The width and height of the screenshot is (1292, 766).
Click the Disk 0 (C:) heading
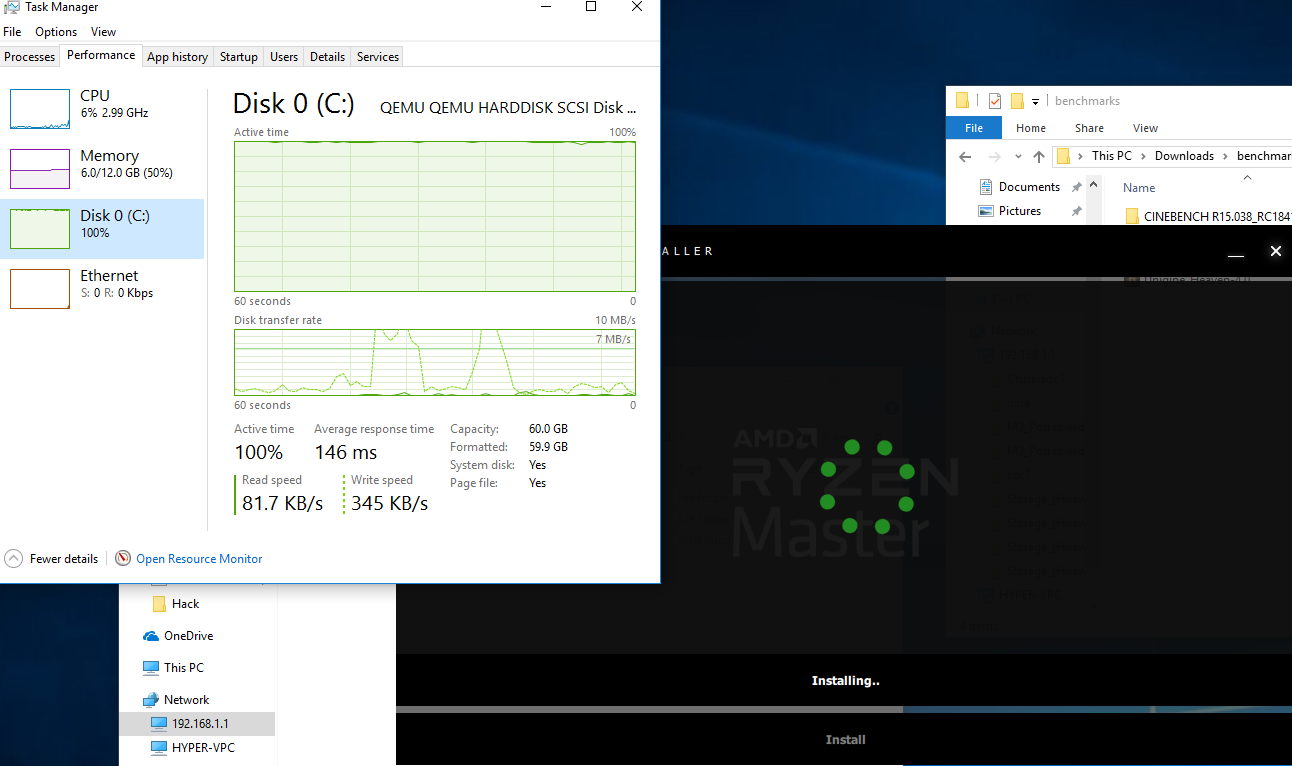(x=294, y=104)
